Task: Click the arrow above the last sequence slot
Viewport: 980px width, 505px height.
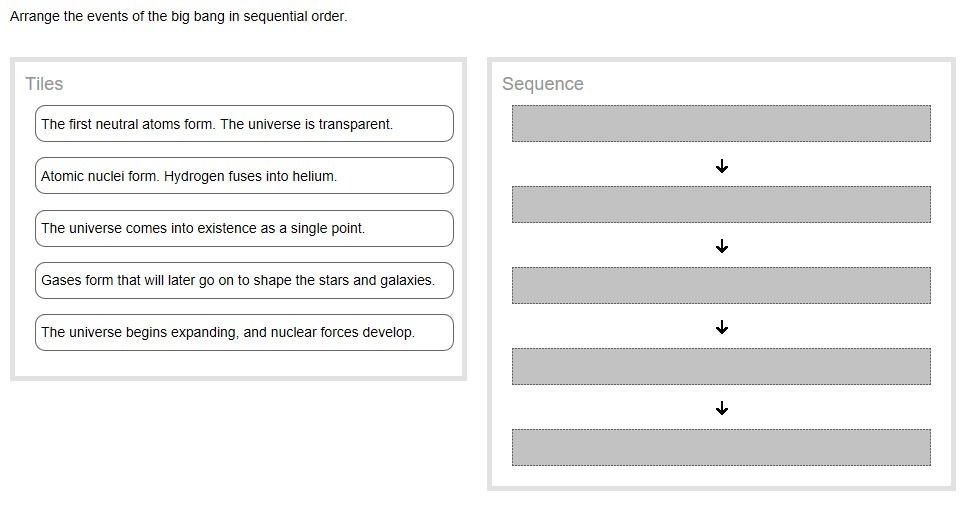Action: click(722, 408)
